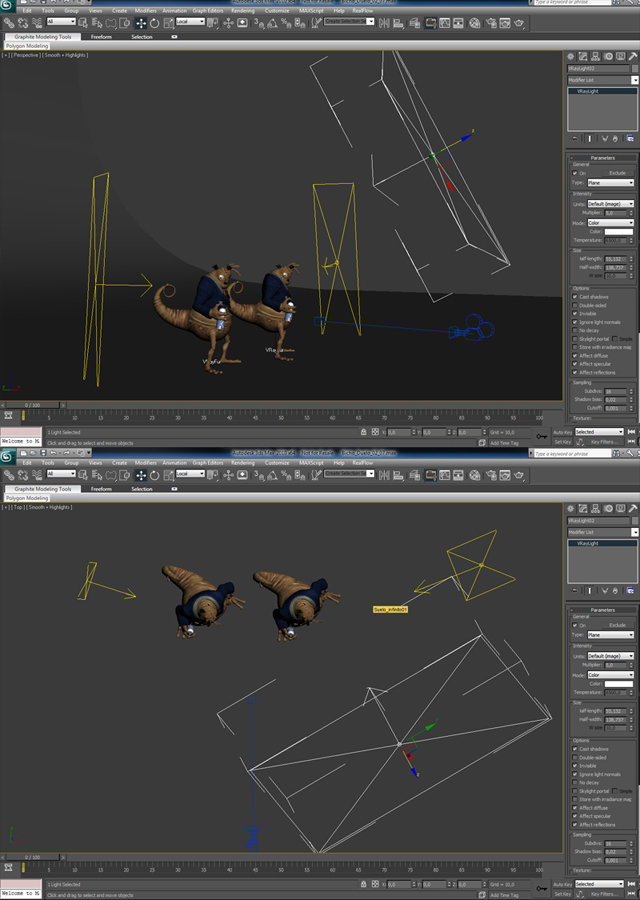Click Key Filters button in upper status bar
This screenshot has width=640, height=900.
603,442
